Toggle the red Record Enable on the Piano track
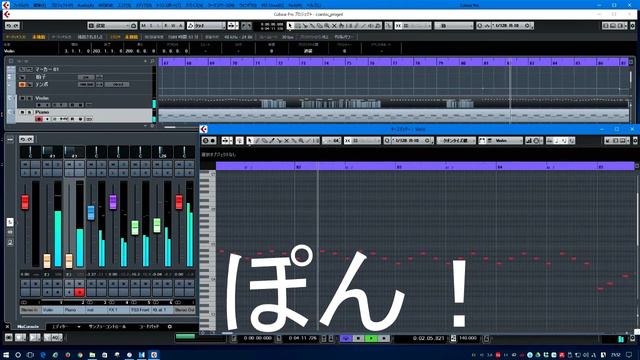The width and height of the screenshot is (640, 360). (39, 119)
